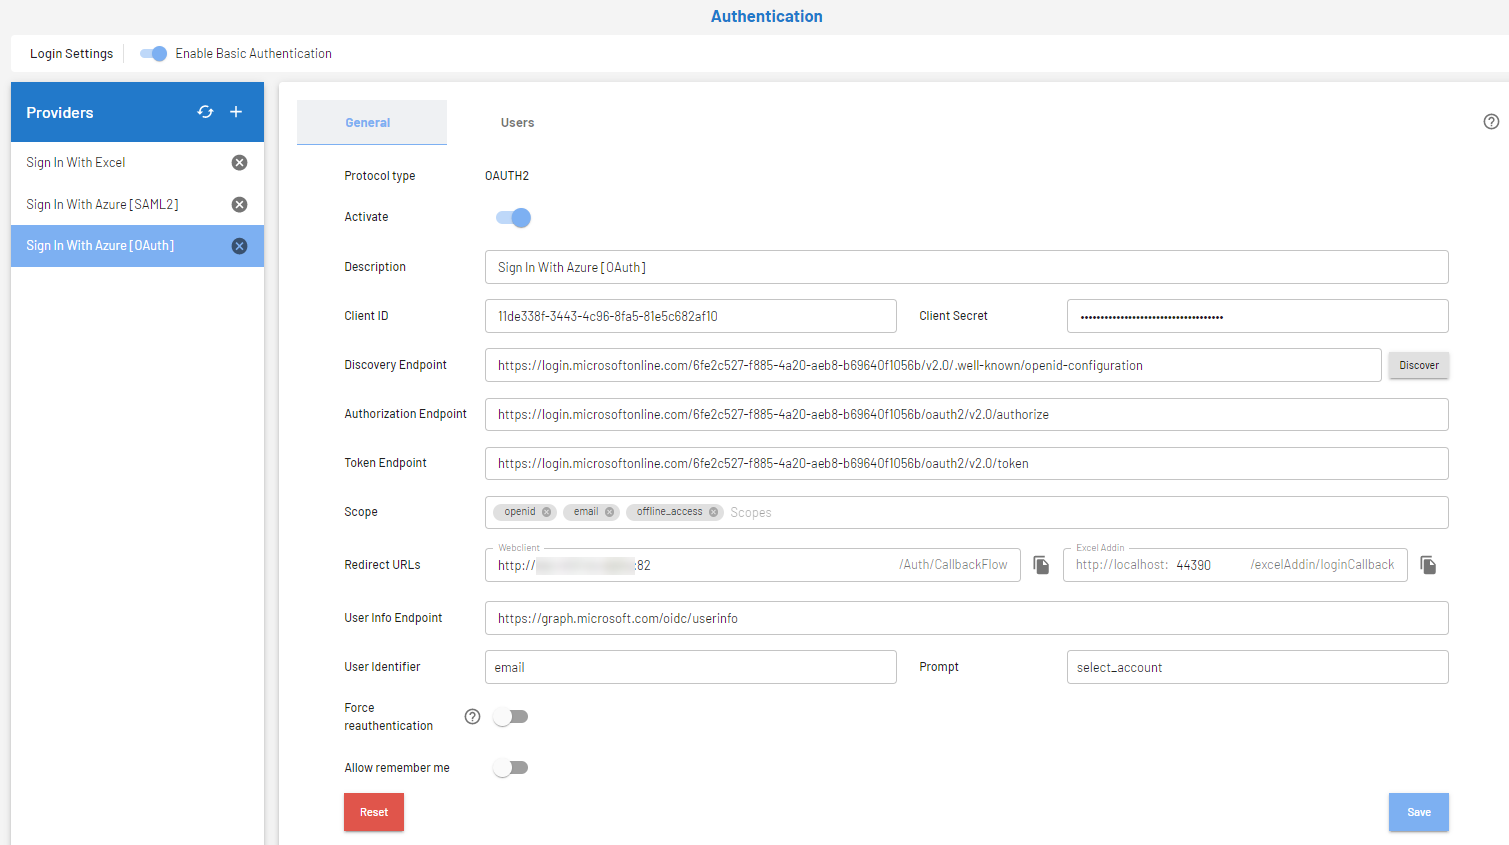Turn off the Activate switch
The image size is (1509, 845).
coord(513,218)
